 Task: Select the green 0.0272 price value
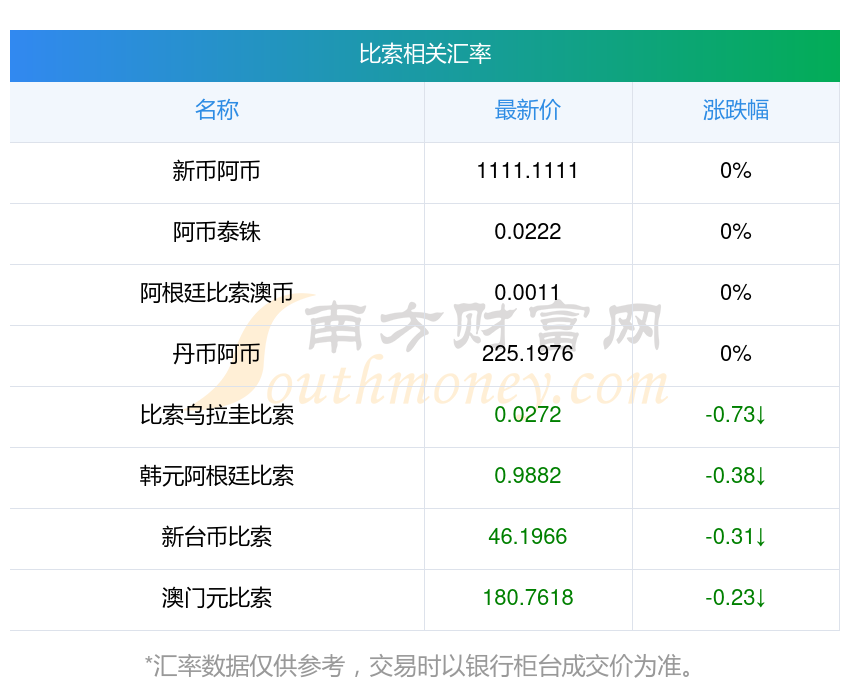click(x=528, y=415)
